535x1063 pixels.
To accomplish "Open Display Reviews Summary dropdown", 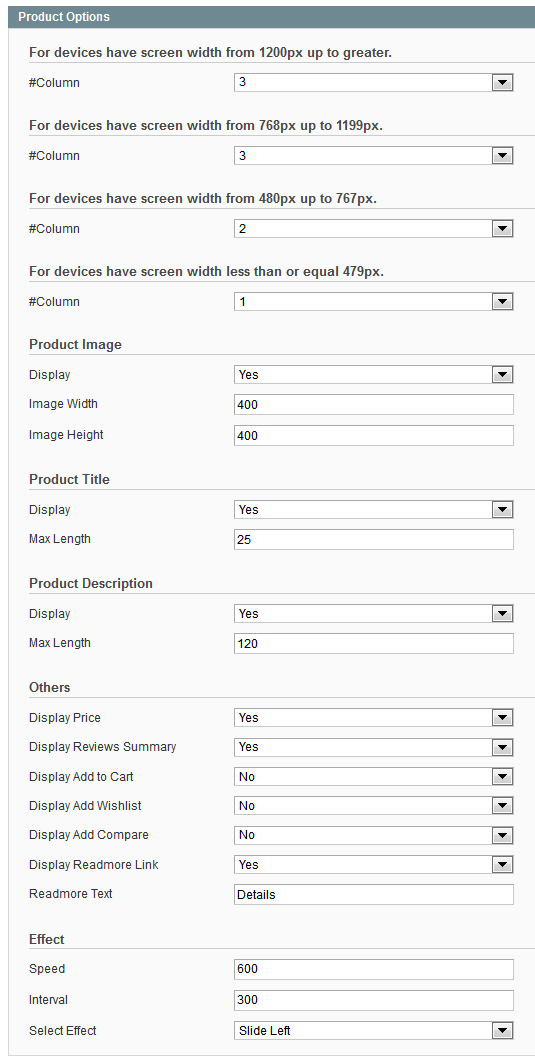I will (x=374, y=746).
